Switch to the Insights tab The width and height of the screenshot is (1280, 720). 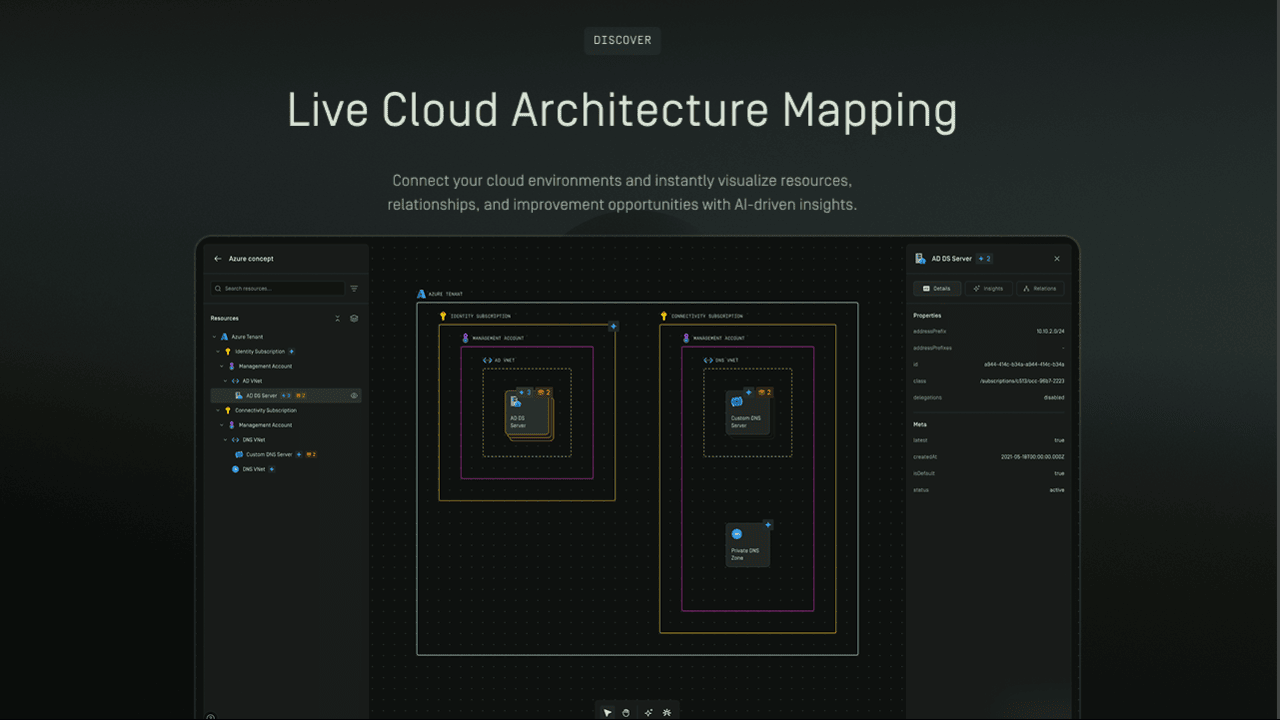988,288
